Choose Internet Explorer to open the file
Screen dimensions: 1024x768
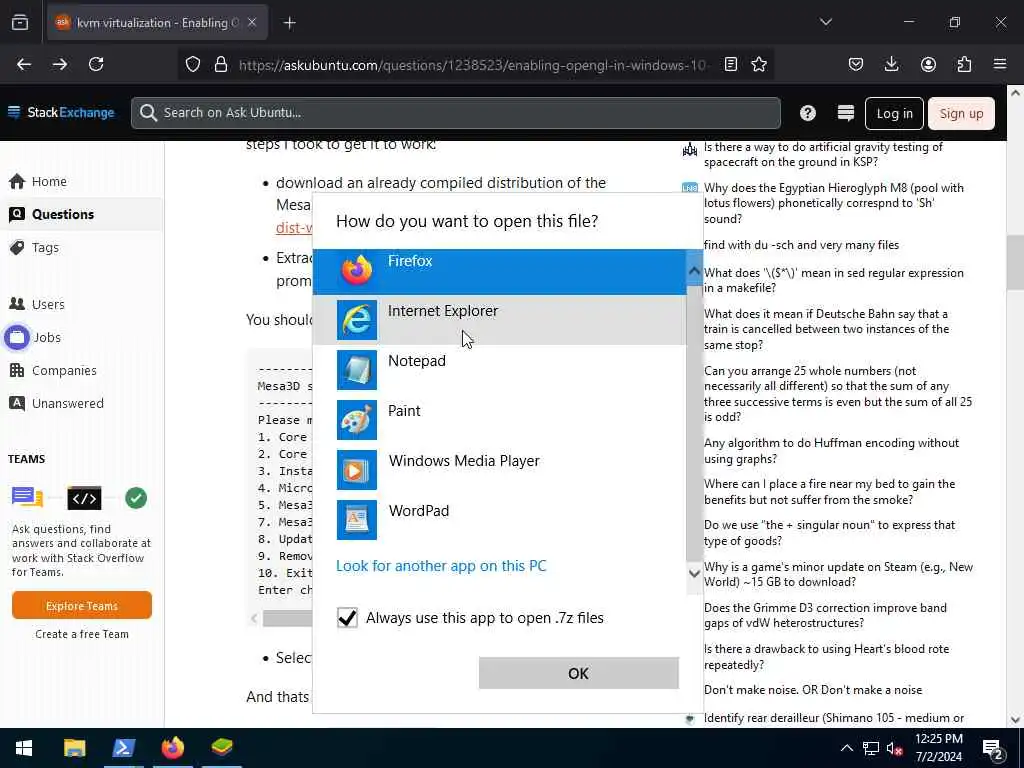point(500,320)
